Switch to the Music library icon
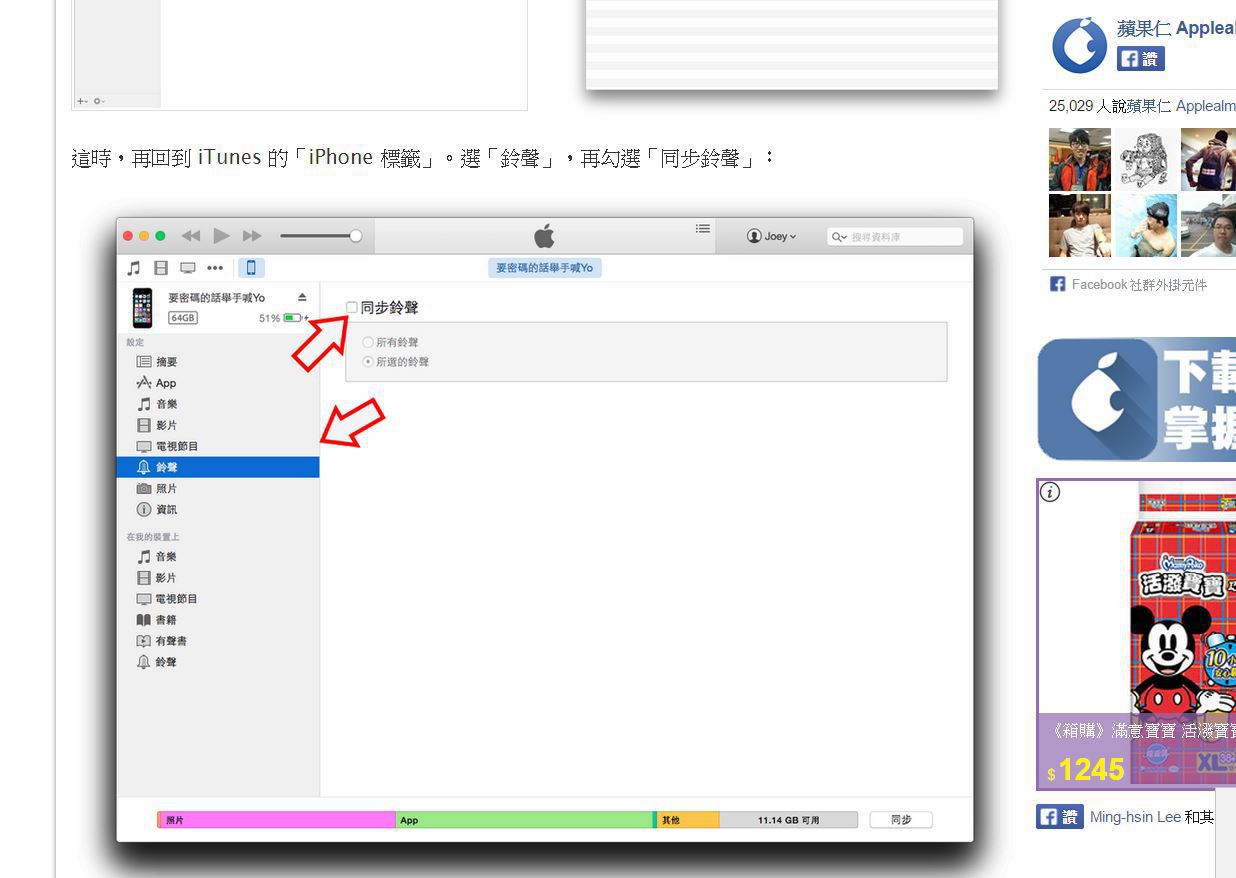The height and width of the screenshot is (878, 1236). click(134, 267)
